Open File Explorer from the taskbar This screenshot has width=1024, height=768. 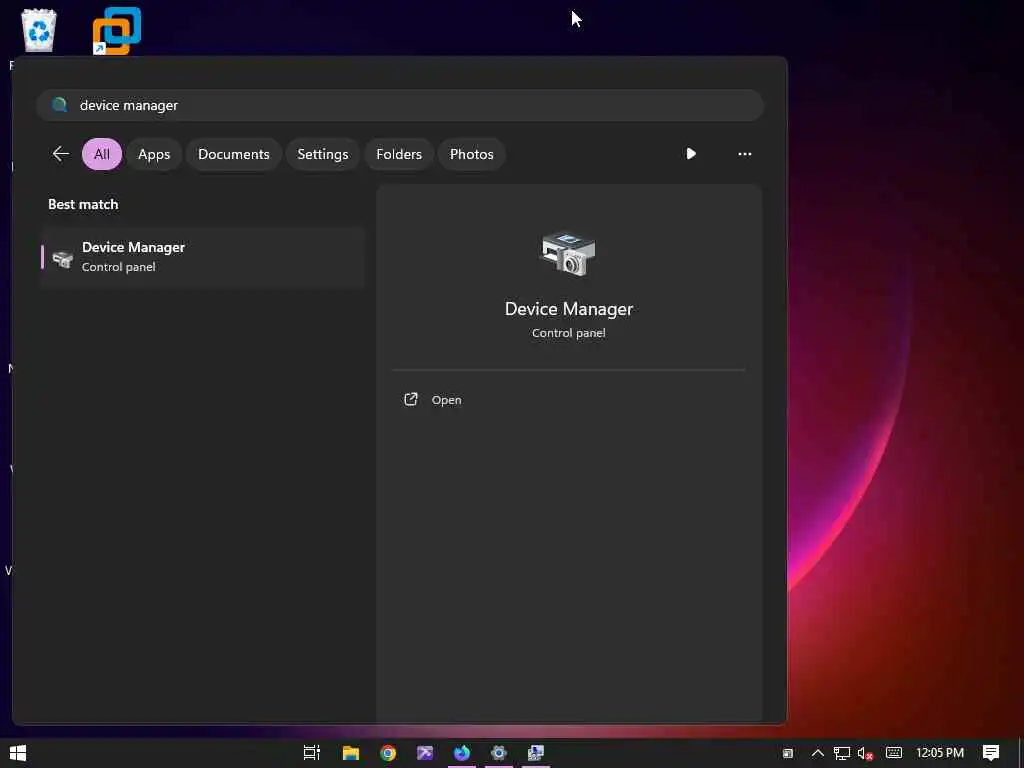pos(351,753)
